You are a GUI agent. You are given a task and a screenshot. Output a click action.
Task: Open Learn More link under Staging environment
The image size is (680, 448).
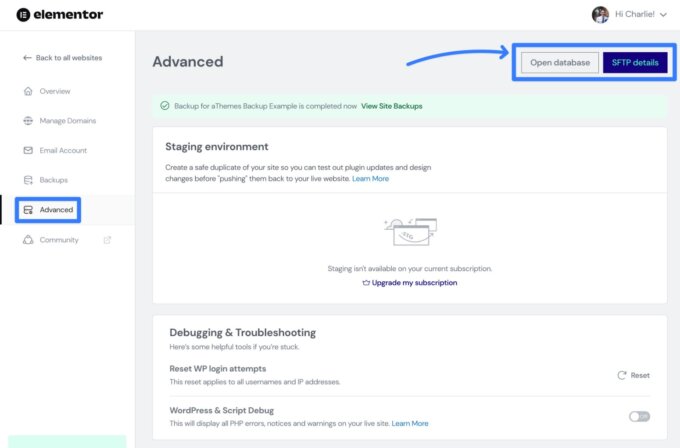coord(370,178)
